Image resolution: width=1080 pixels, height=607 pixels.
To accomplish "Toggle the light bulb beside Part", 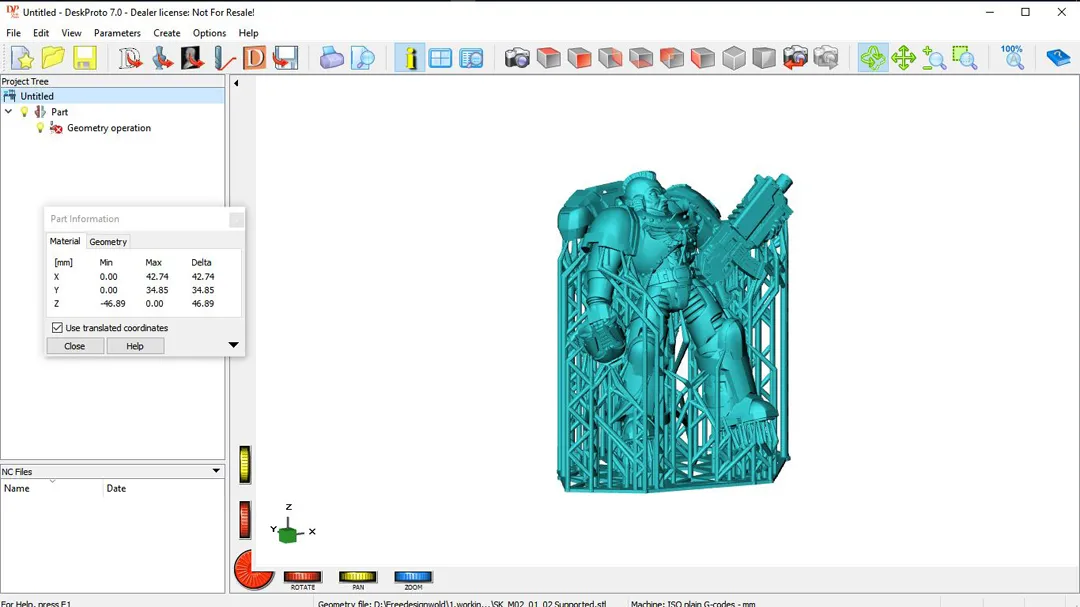I will 25,112.
